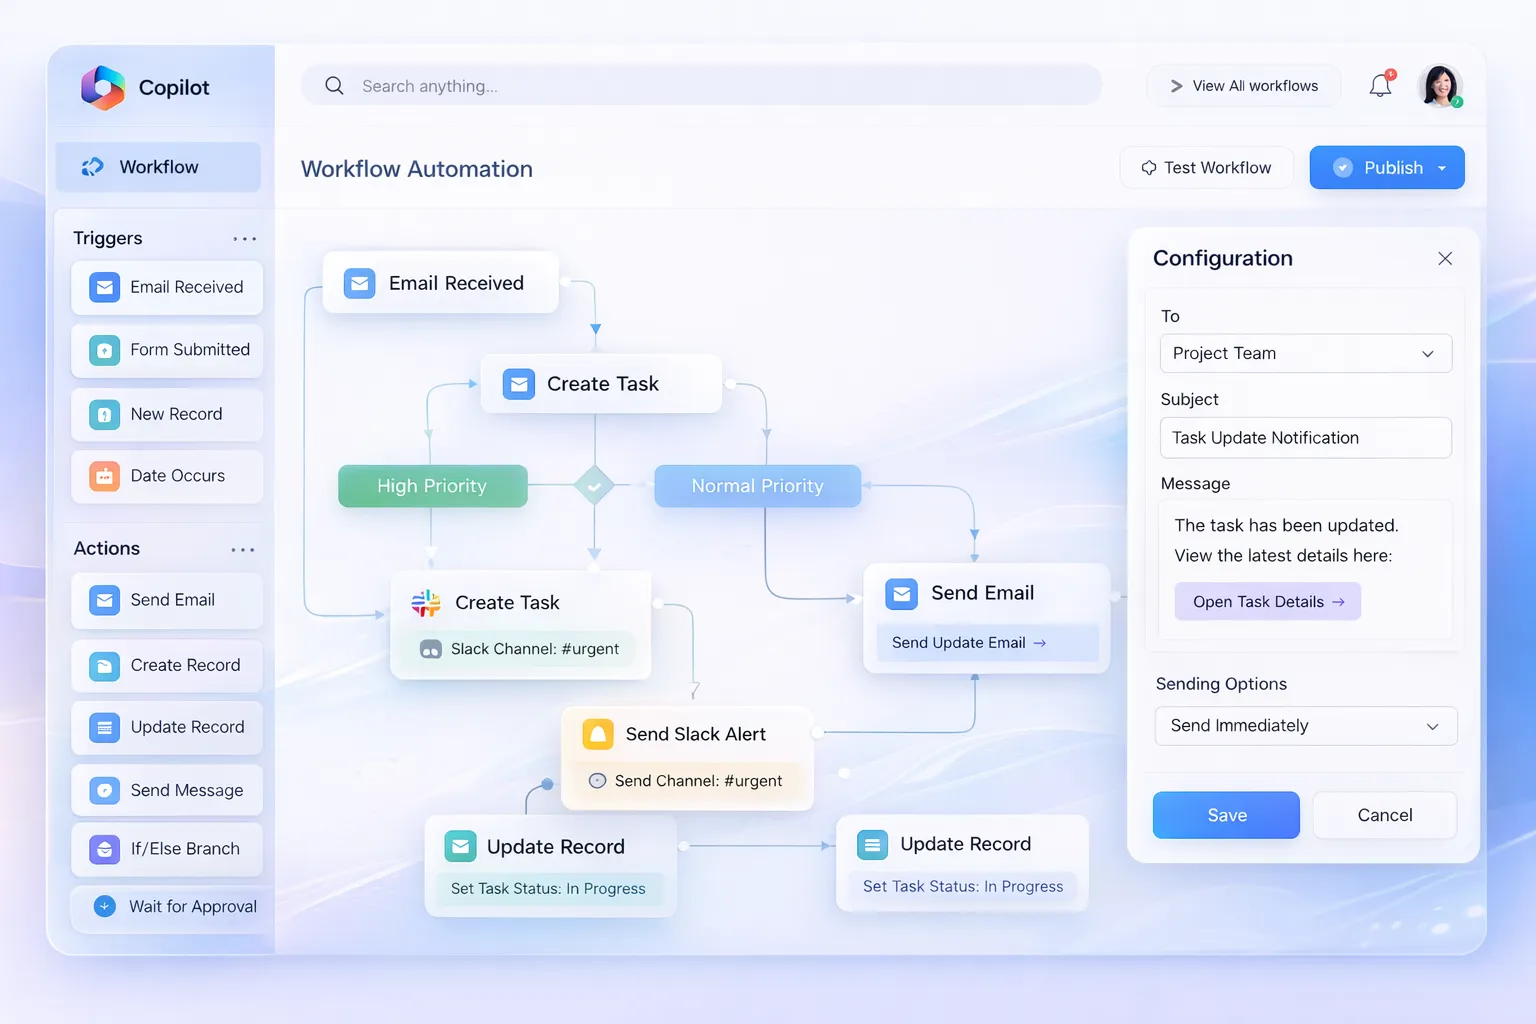Click the Open Task Details link
This screenshot has height=1024, width=1536.
pyautogui.click(x=1268, y=602)
